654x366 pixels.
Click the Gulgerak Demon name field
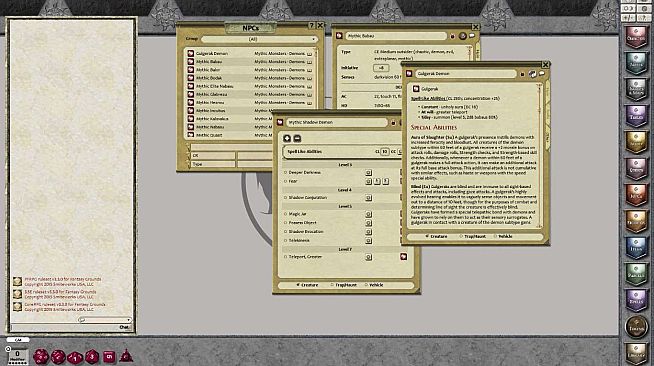click(465, 74)
